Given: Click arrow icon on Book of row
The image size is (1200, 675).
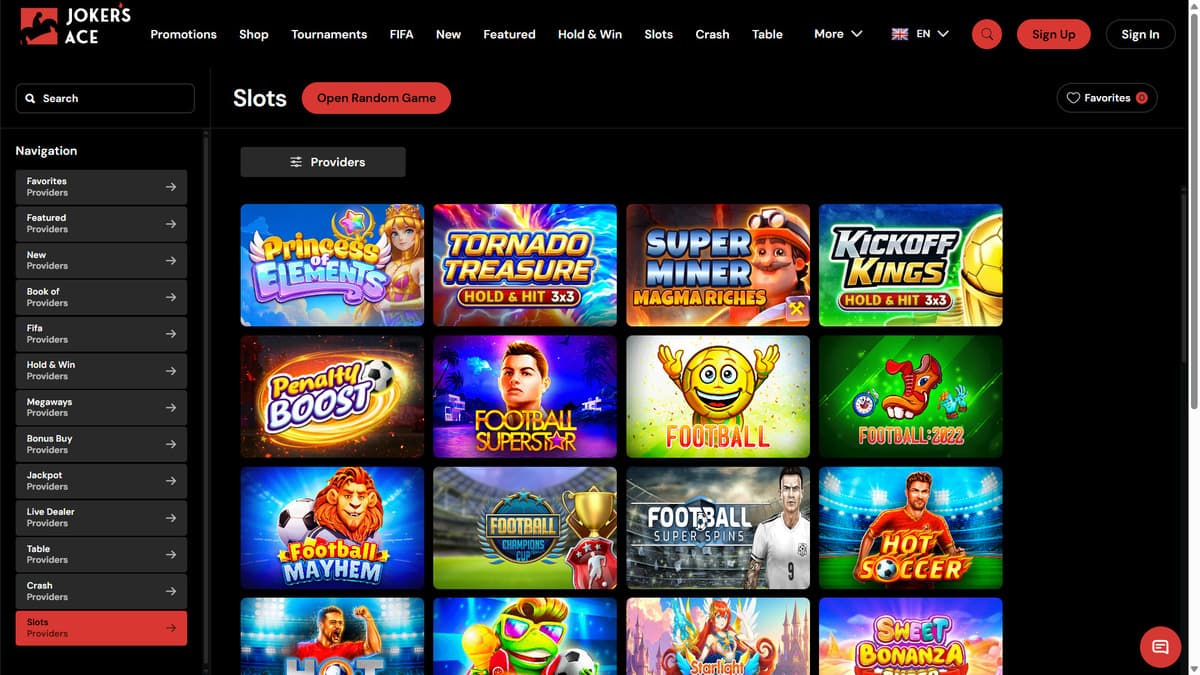Looking at the screenshot, I should click(171, 297).
